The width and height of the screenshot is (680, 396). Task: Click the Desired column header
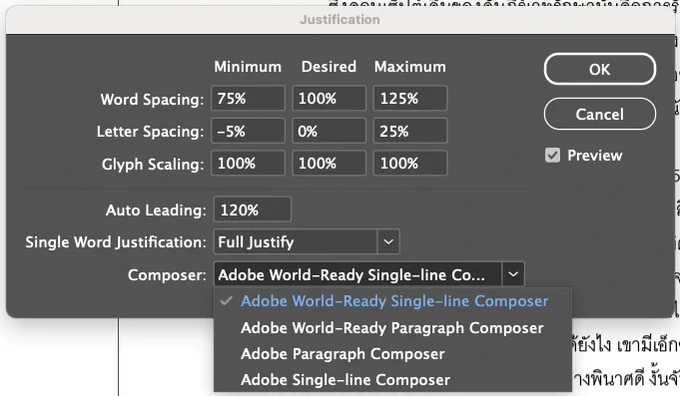pos(329,67)
